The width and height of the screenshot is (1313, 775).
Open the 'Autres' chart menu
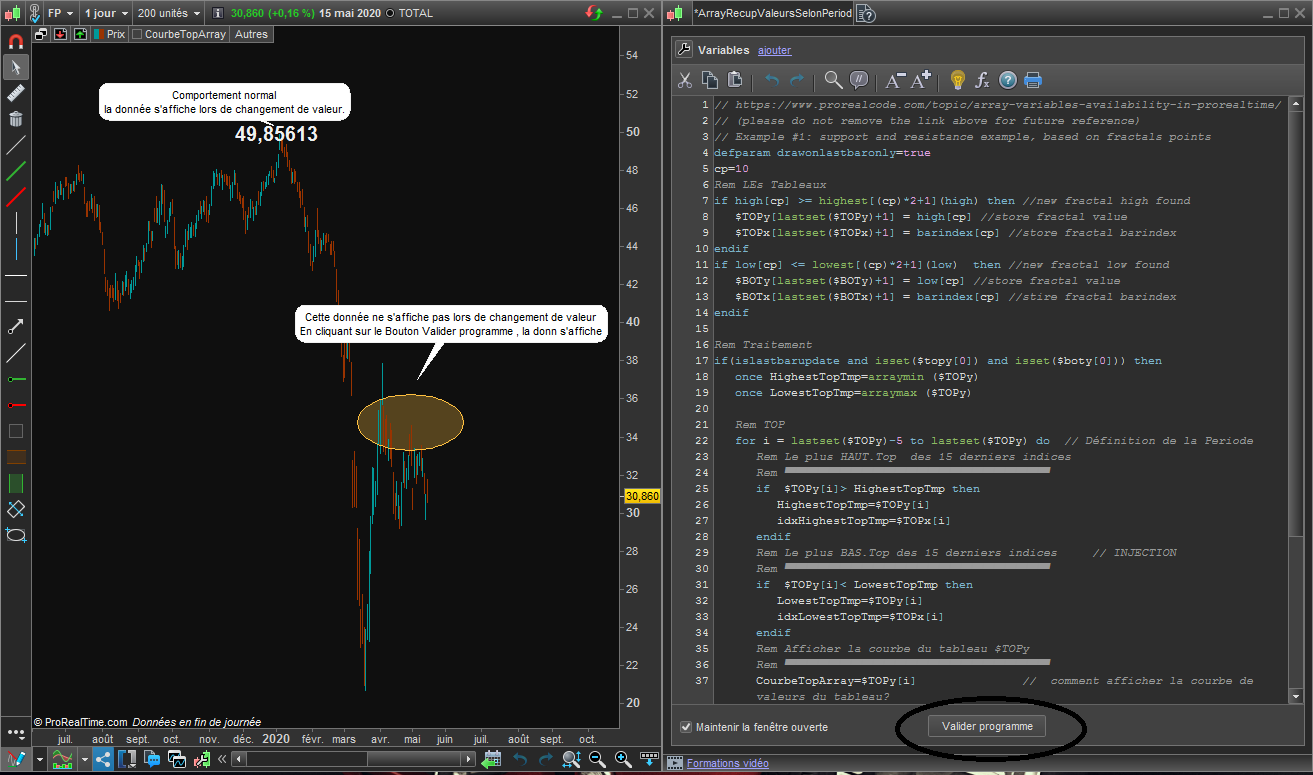[x=251, y=34]
